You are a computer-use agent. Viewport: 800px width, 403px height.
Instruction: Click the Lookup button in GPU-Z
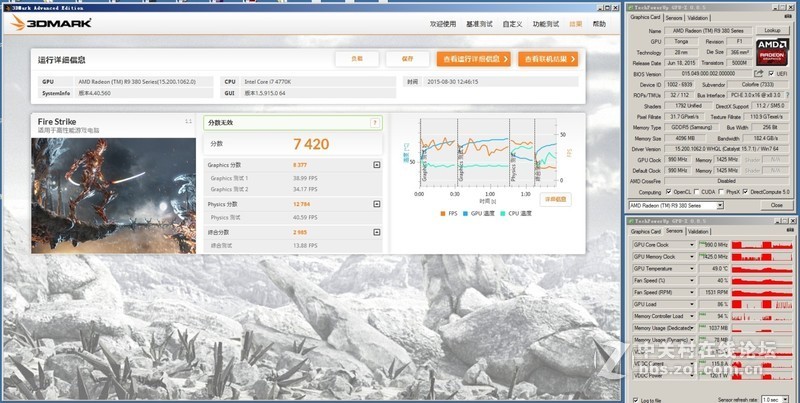click(772, 31)
